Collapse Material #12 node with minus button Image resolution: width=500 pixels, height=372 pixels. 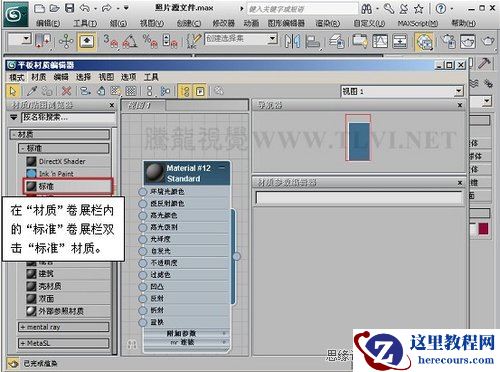222,168
